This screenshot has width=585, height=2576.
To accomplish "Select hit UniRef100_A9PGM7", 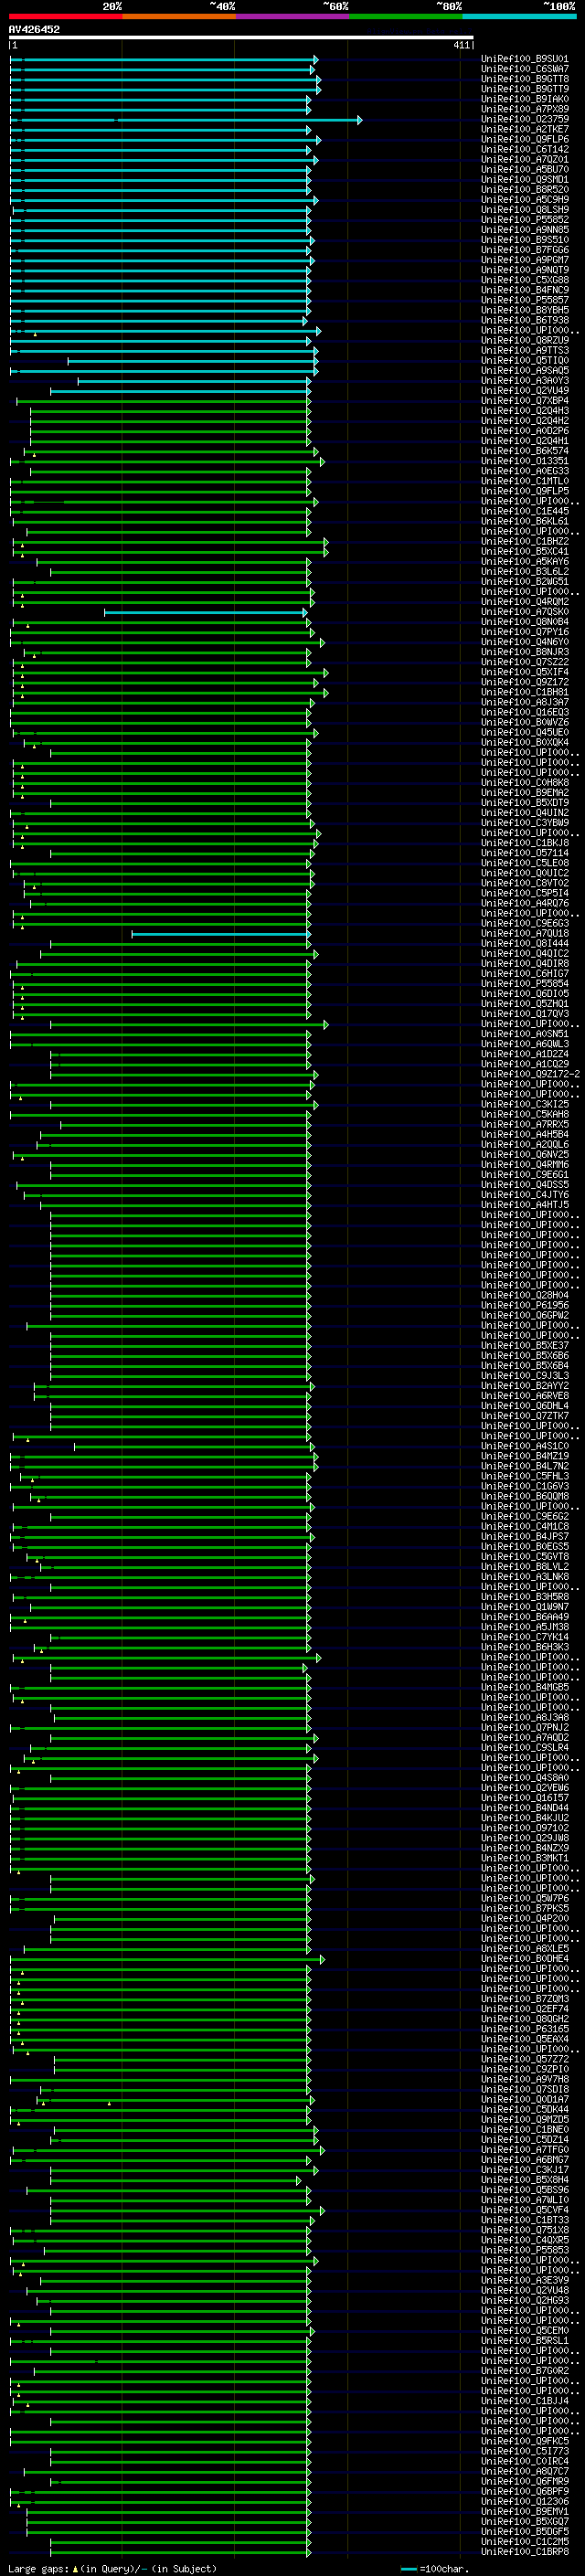I will click(525, 260).
